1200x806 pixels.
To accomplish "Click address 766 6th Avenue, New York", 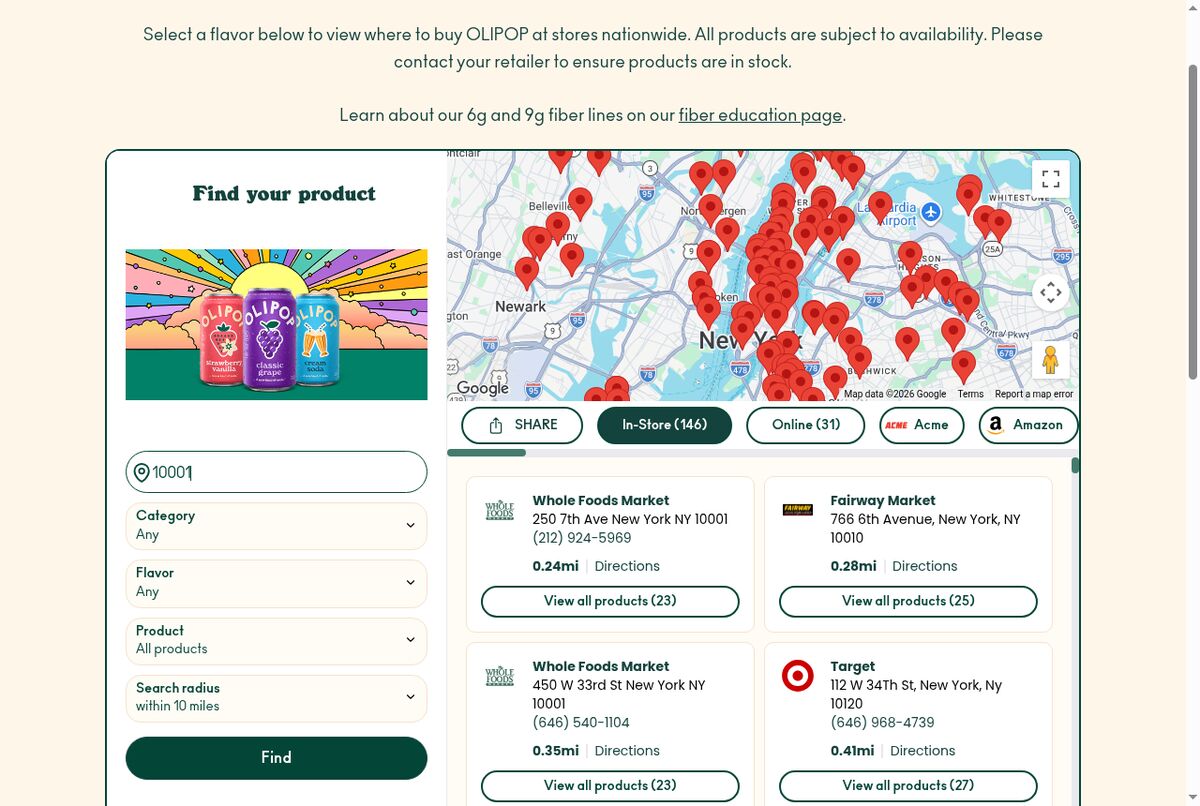I will point(925,529).
